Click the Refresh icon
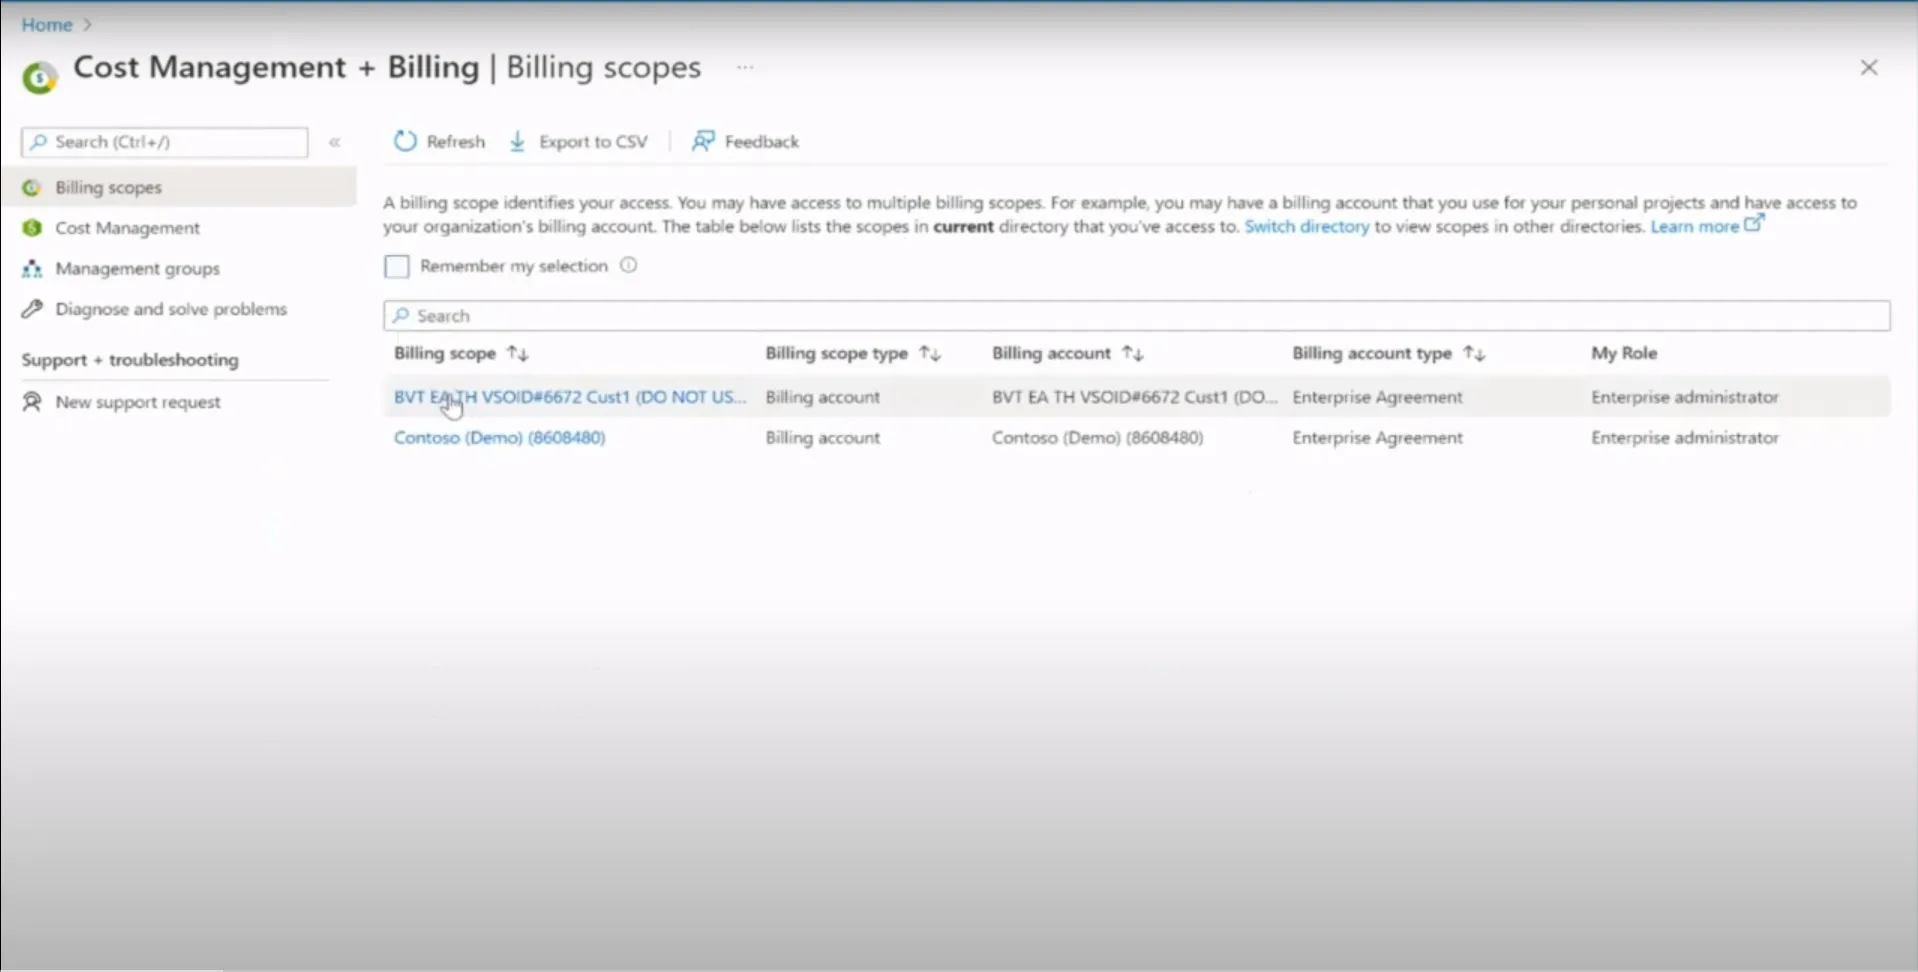Image resolution: width=1918 pixels, height=972 pixels. point(405,141)
